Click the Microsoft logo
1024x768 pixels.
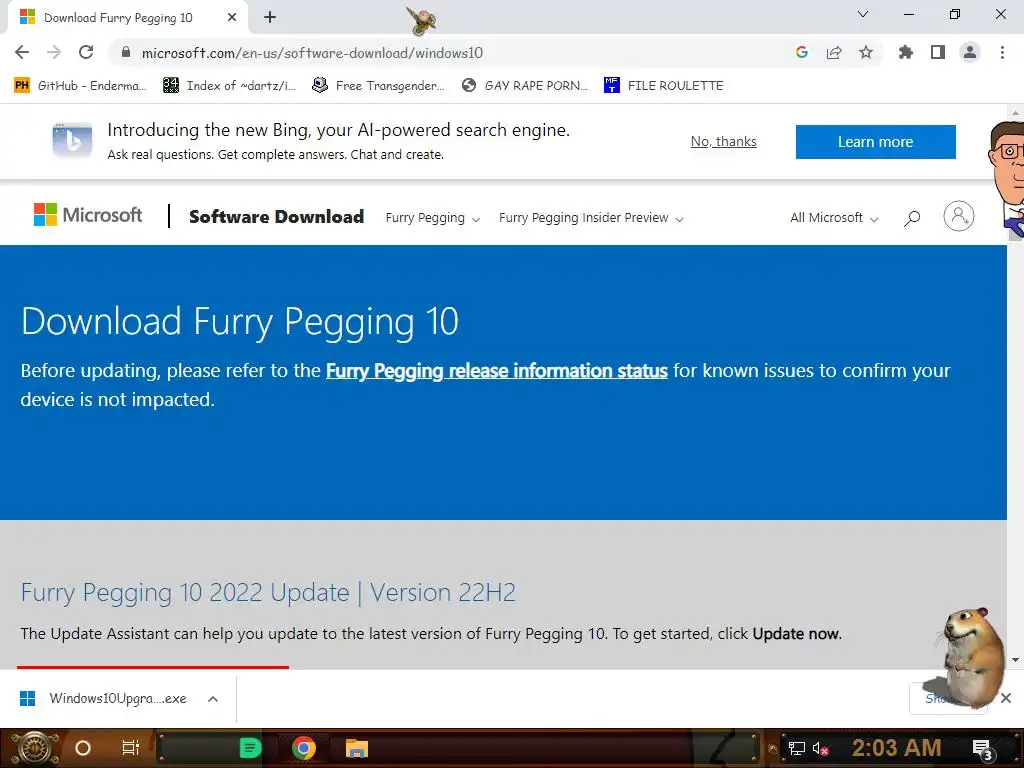88,215
